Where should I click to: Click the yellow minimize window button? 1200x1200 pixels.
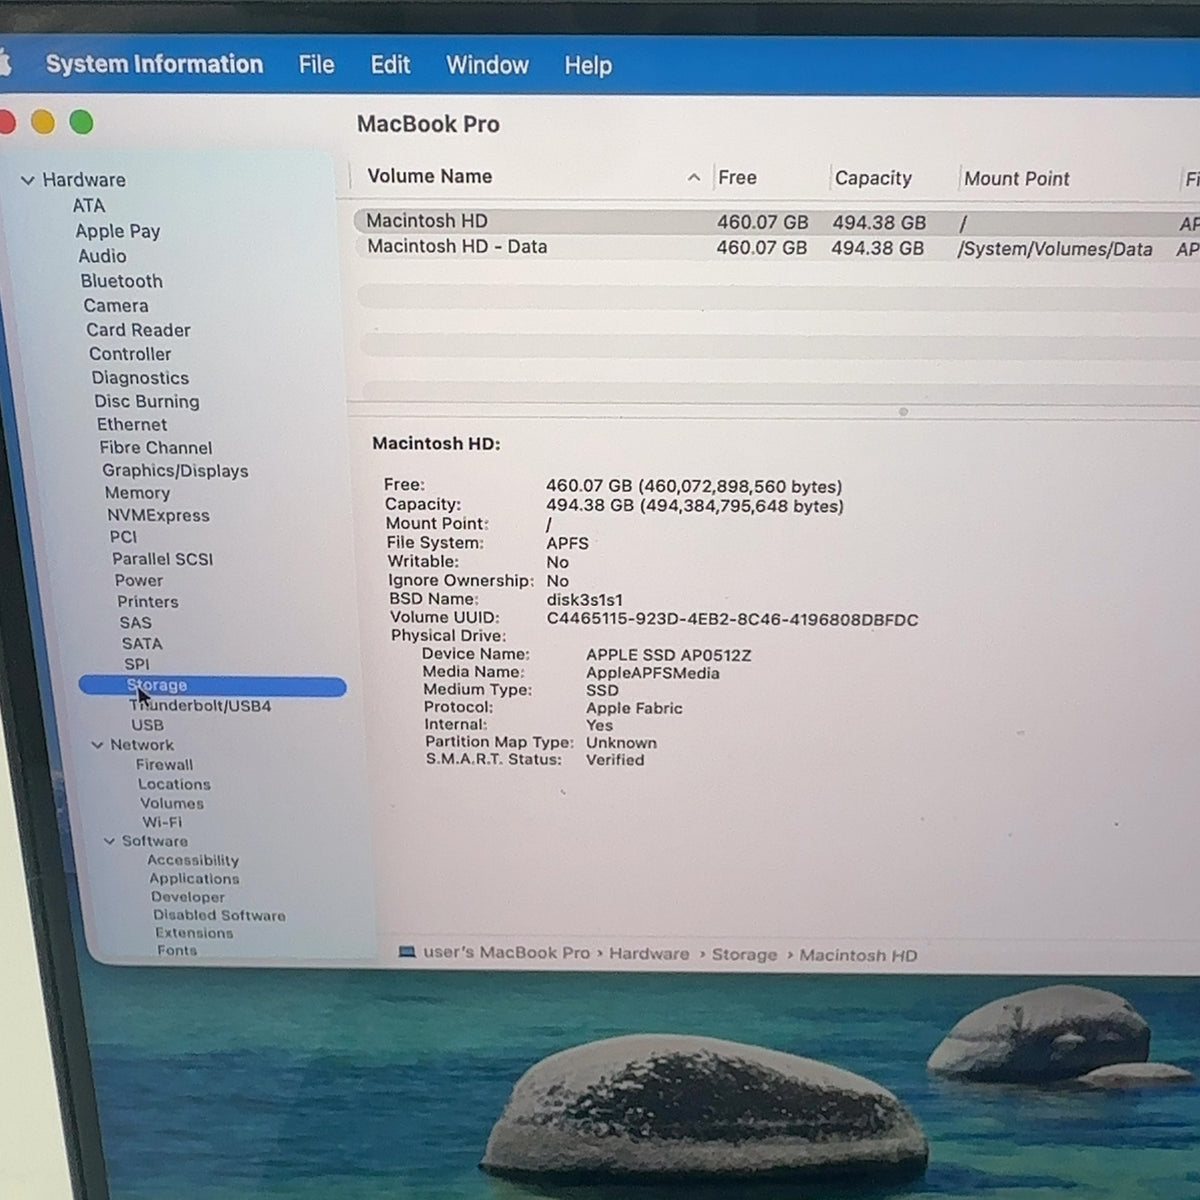(43, 122)
